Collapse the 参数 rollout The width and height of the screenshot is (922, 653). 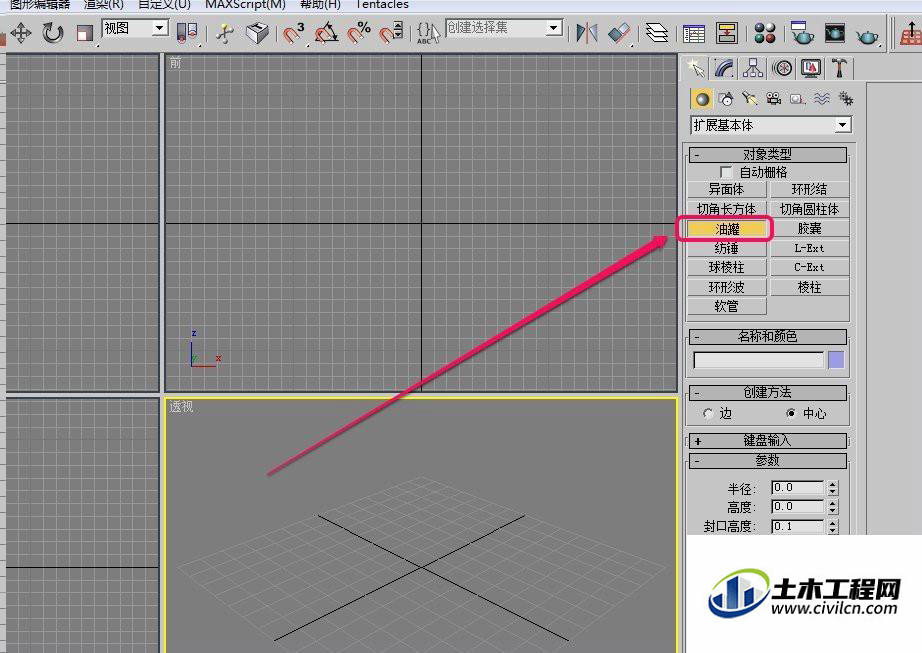coord(767,460)
